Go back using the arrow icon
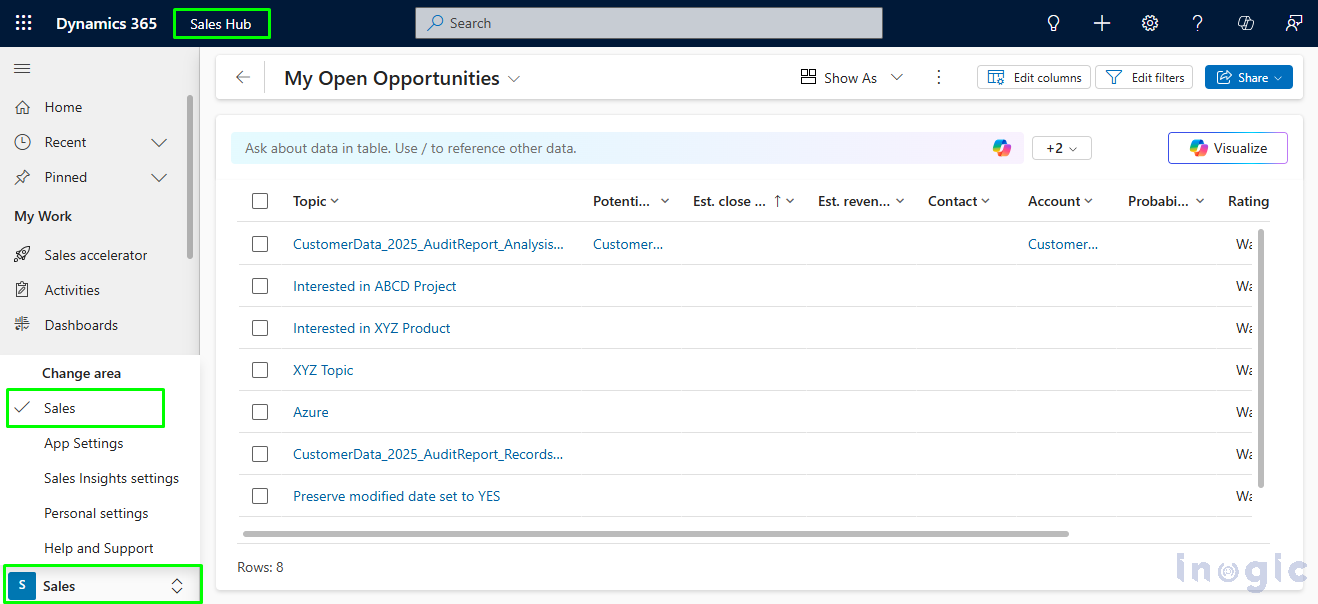Screen dimensions: 1318x604 243,77
